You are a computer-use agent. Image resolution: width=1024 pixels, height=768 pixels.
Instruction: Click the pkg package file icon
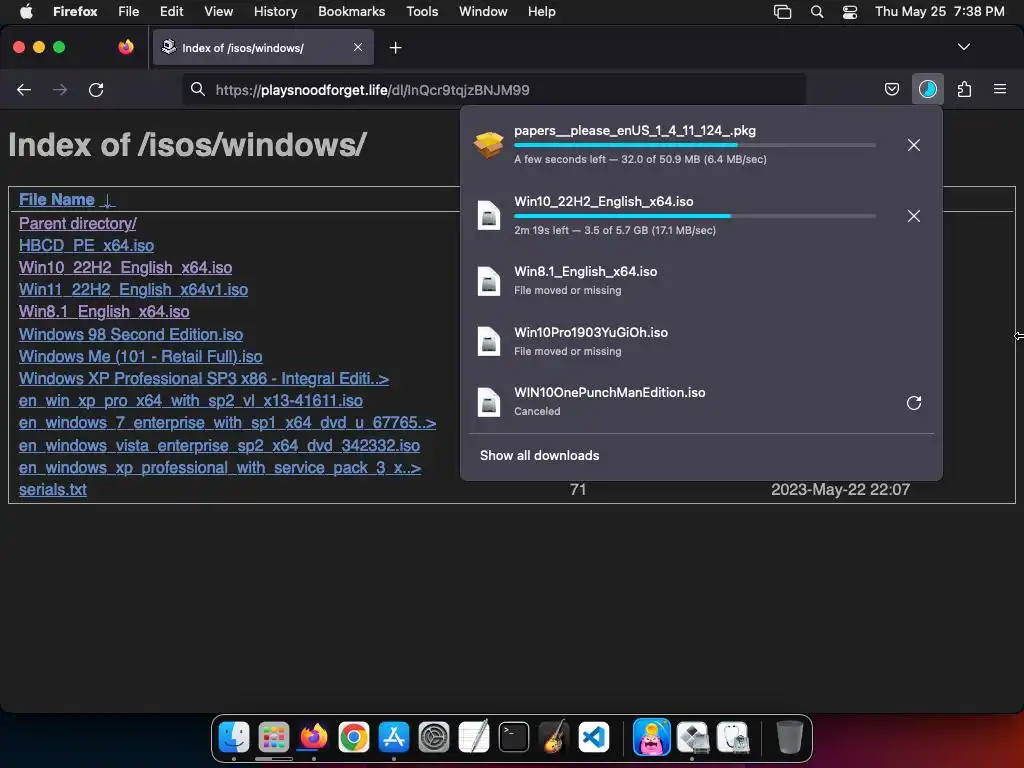point(488,145)
